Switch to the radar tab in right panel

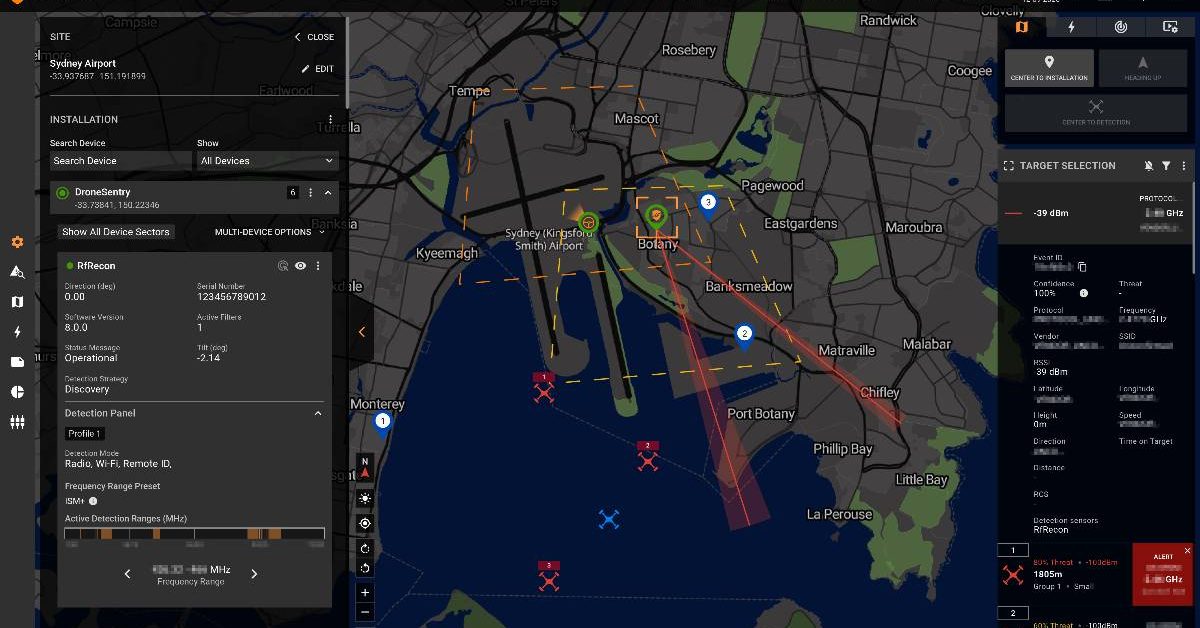1121,27
